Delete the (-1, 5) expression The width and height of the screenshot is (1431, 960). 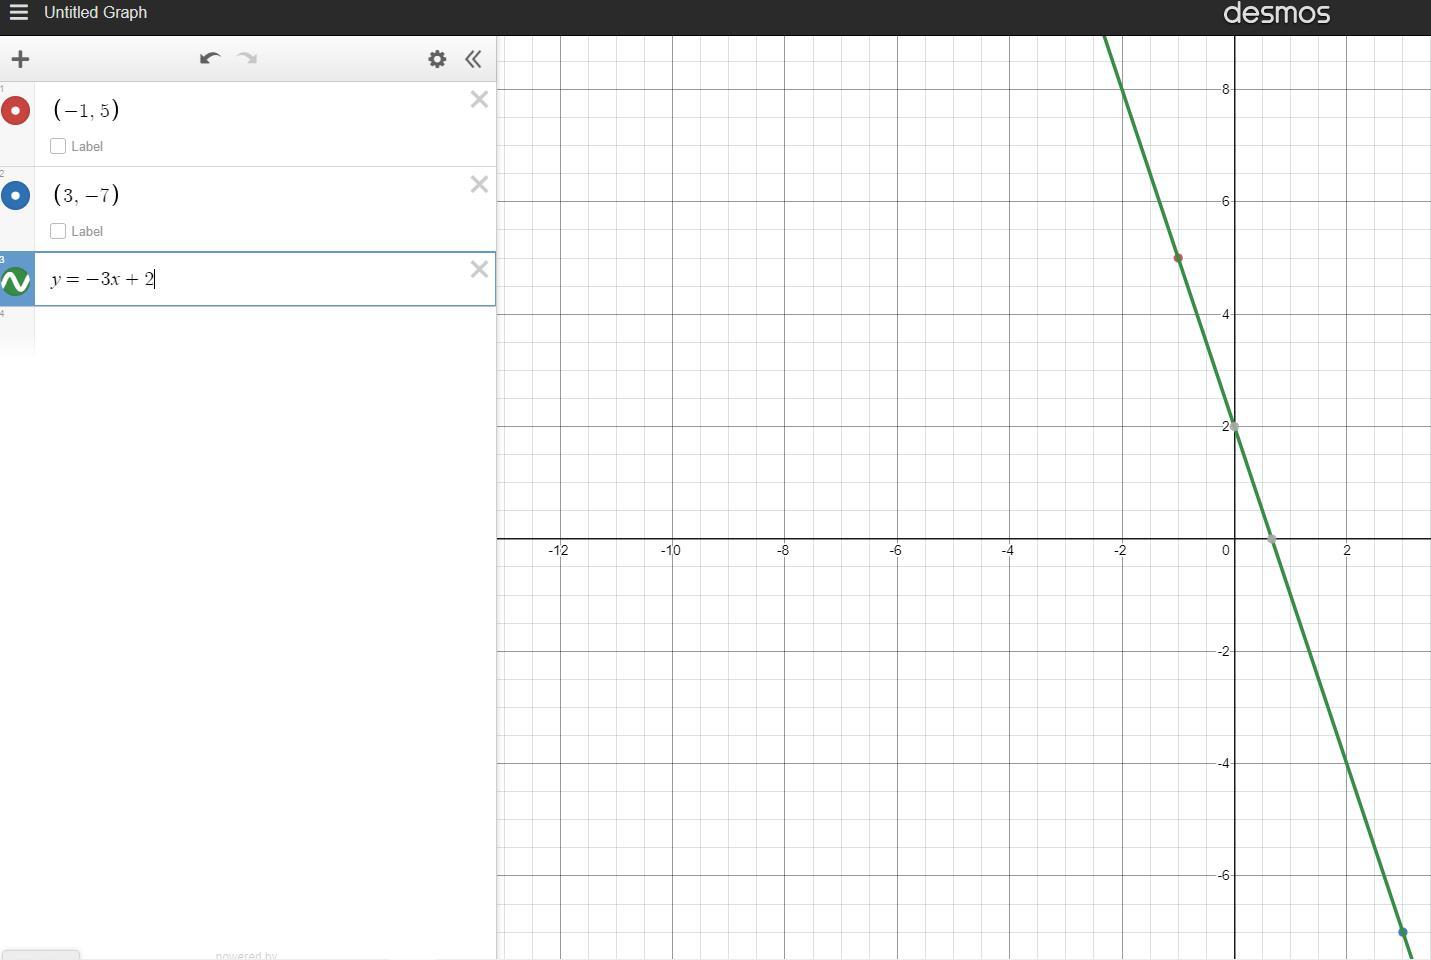coord(479,99)
